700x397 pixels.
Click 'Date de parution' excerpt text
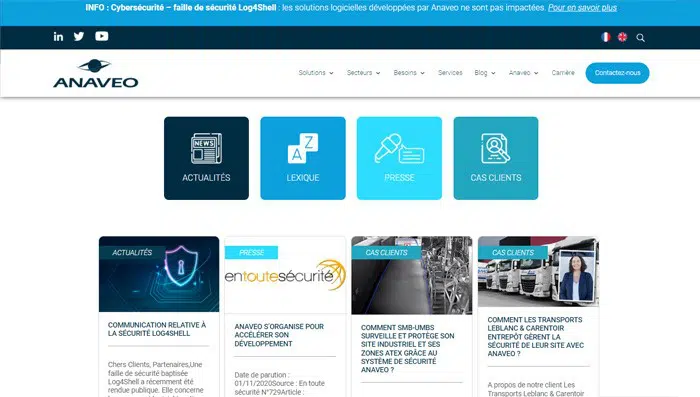pyautogui.click(x=279, y=384)
